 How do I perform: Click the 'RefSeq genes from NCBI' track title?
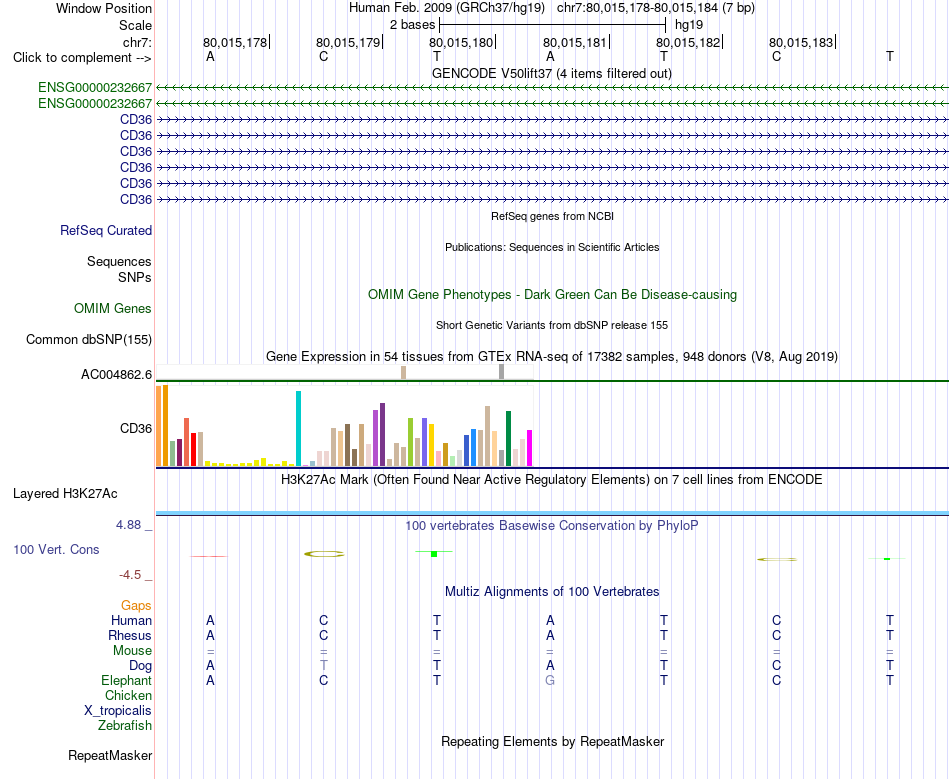point(553,216)
